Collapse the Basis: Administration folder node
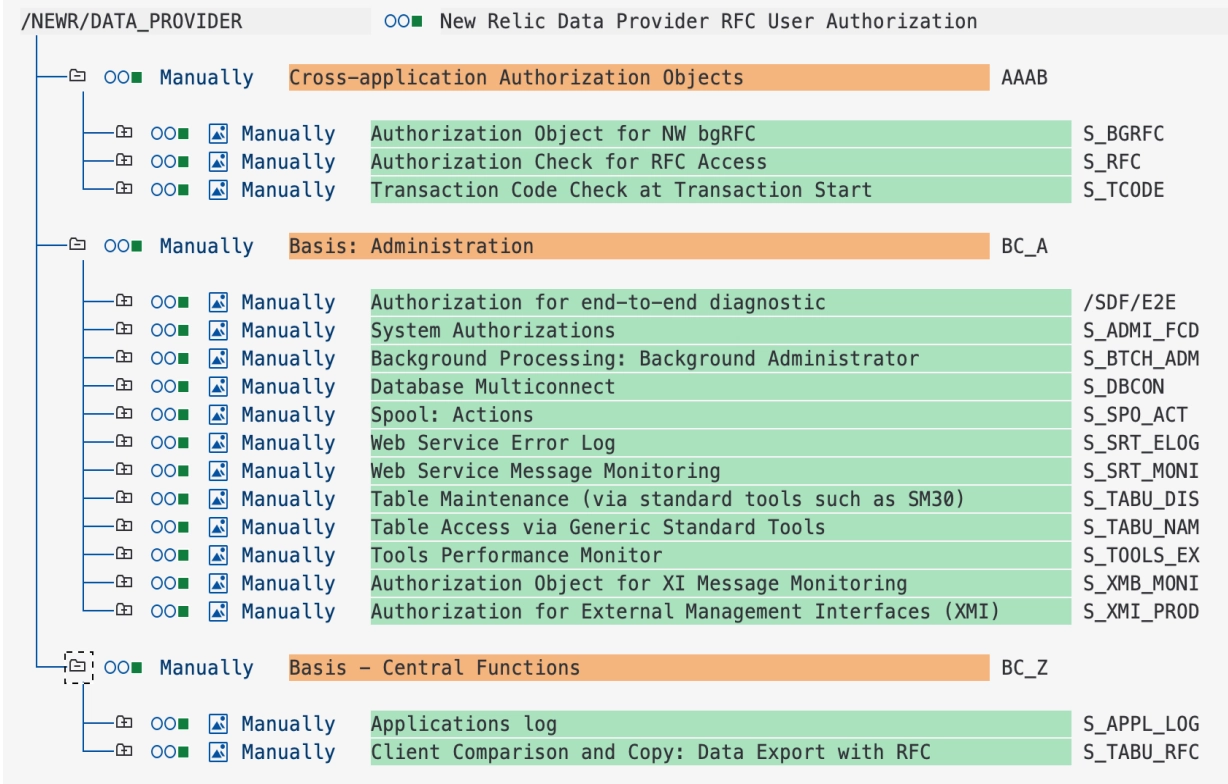This screenshot has height=784, width=1228. (77, 244)
